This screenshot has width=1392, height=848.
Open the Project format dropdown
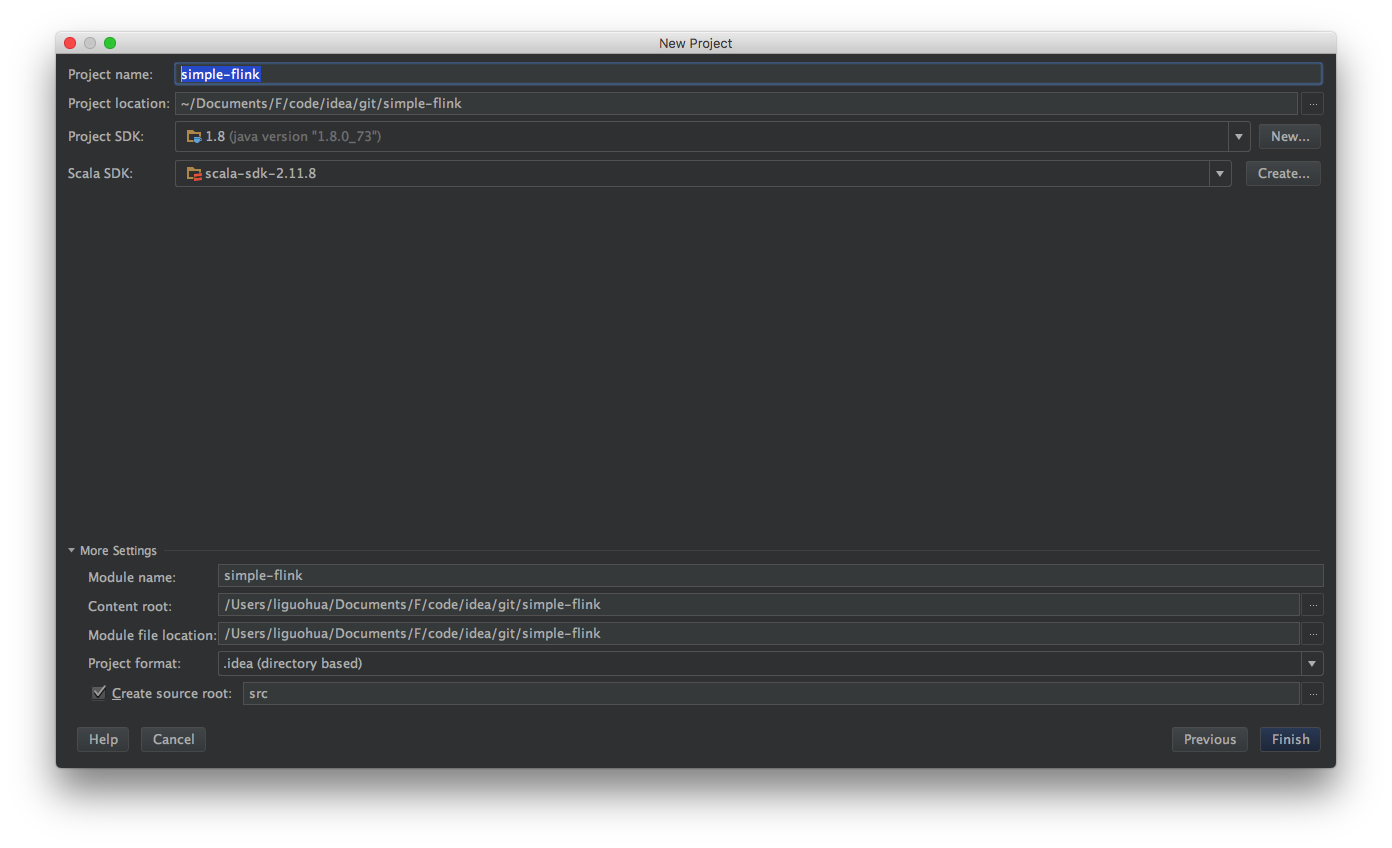pos(1311,663)
